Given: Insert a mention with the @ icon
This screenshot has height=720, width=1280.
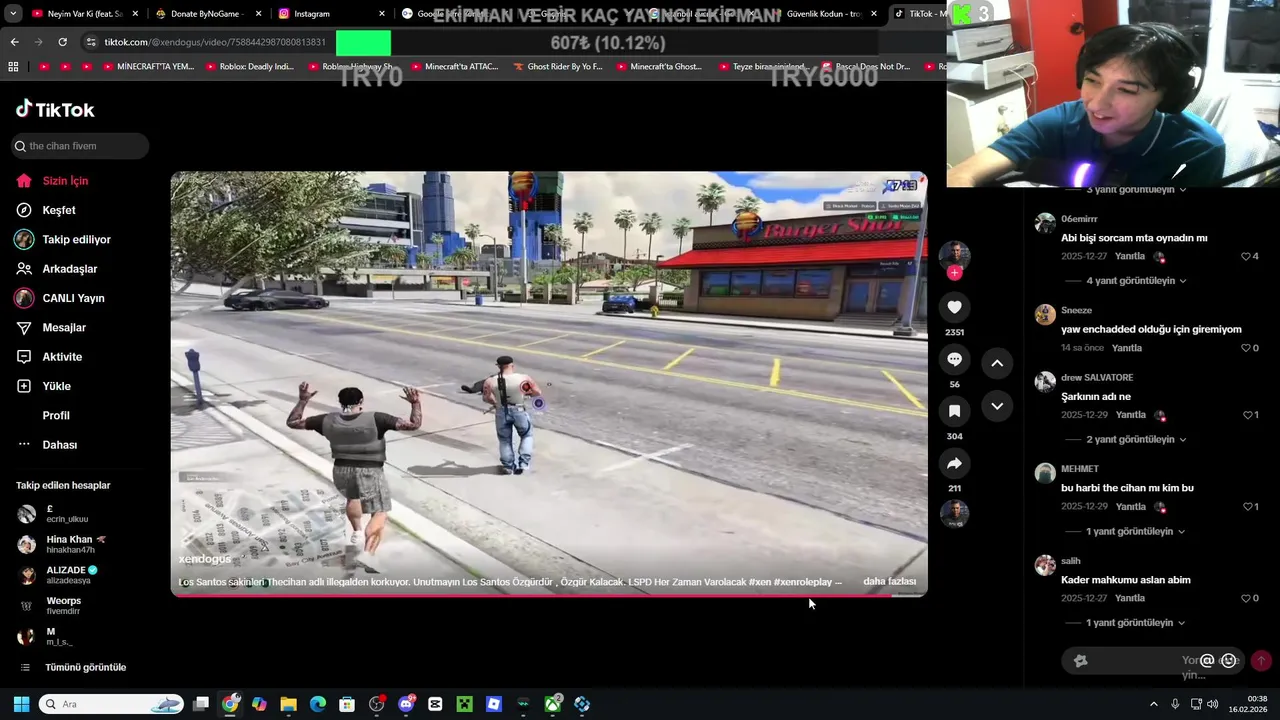Looking at the screenshot, I should coord(1207,660).
